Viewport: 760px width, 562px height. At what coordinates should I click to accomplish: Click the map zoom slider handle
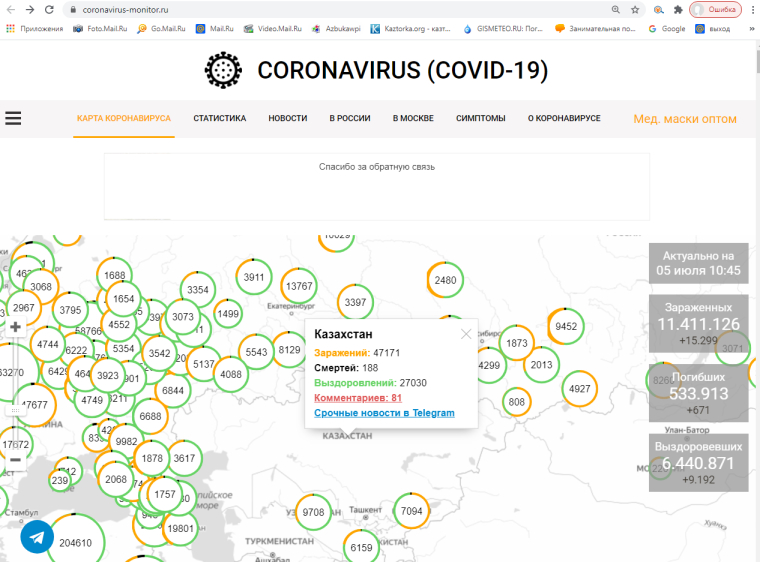click(x=15, y=410)
